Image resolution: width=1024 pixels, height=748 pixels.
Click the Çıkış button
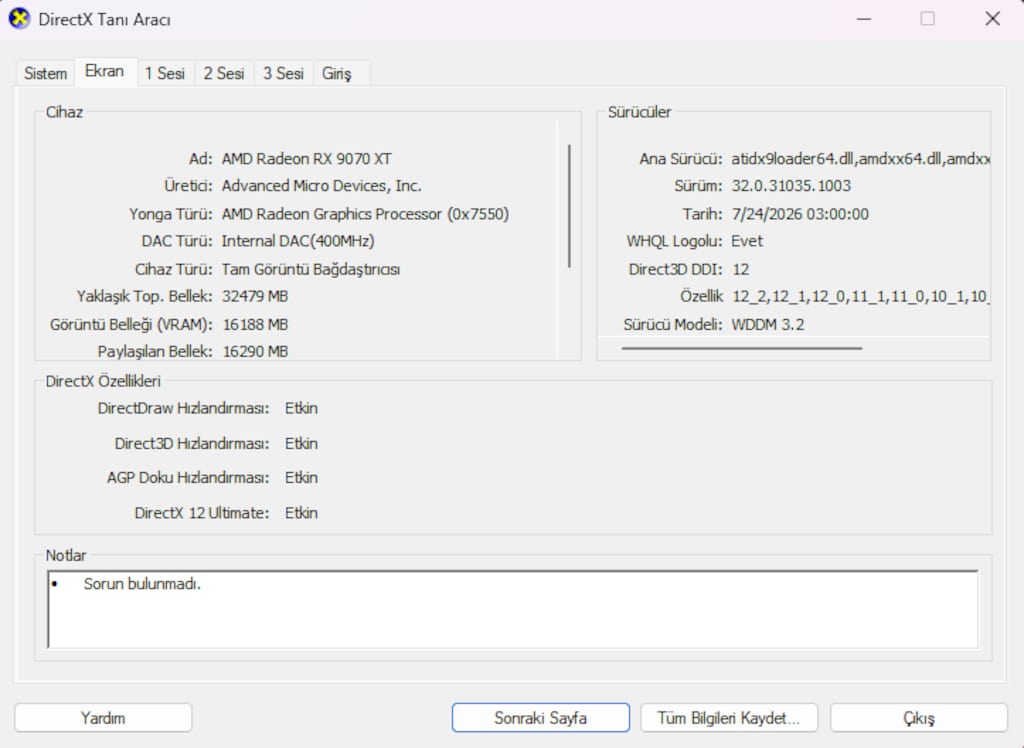coord(919,718)
